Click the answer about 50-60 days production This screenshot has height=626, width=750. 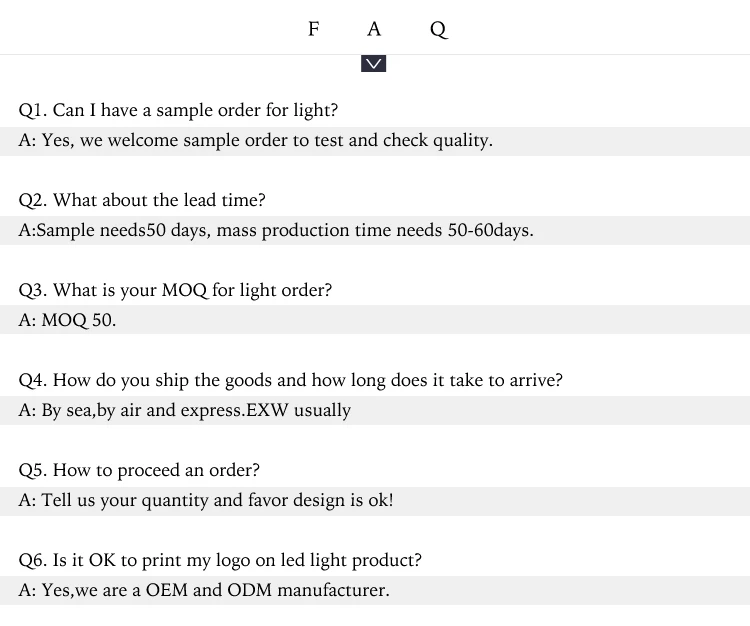276,231
